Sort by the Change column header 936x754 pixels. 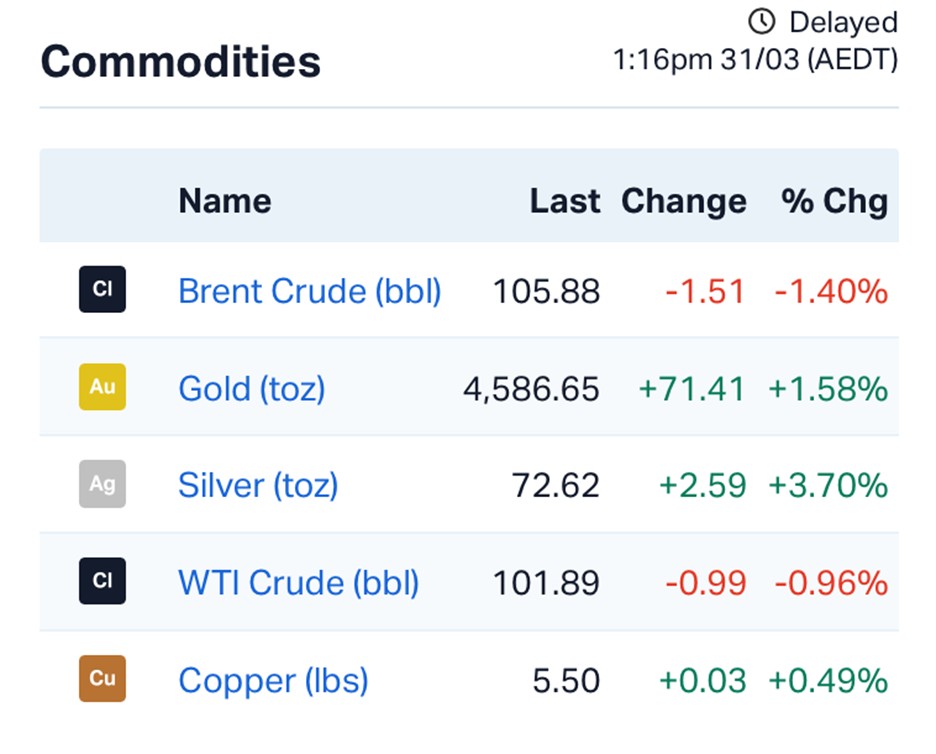pos(683,201)
